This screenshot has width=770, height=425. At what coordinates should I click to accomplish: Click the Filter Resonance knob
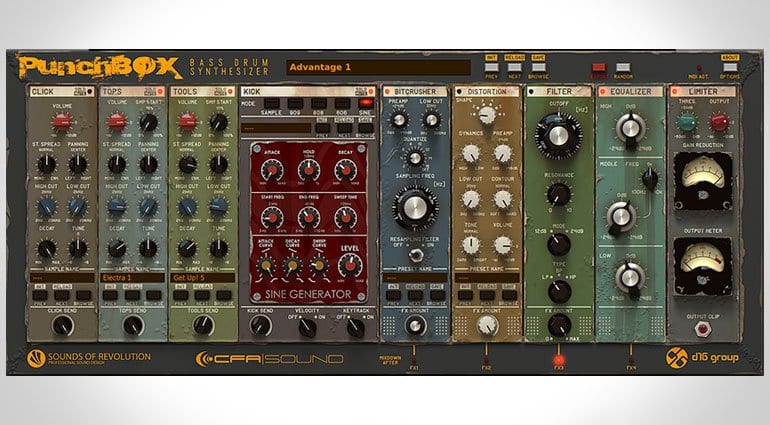point(559,195)
